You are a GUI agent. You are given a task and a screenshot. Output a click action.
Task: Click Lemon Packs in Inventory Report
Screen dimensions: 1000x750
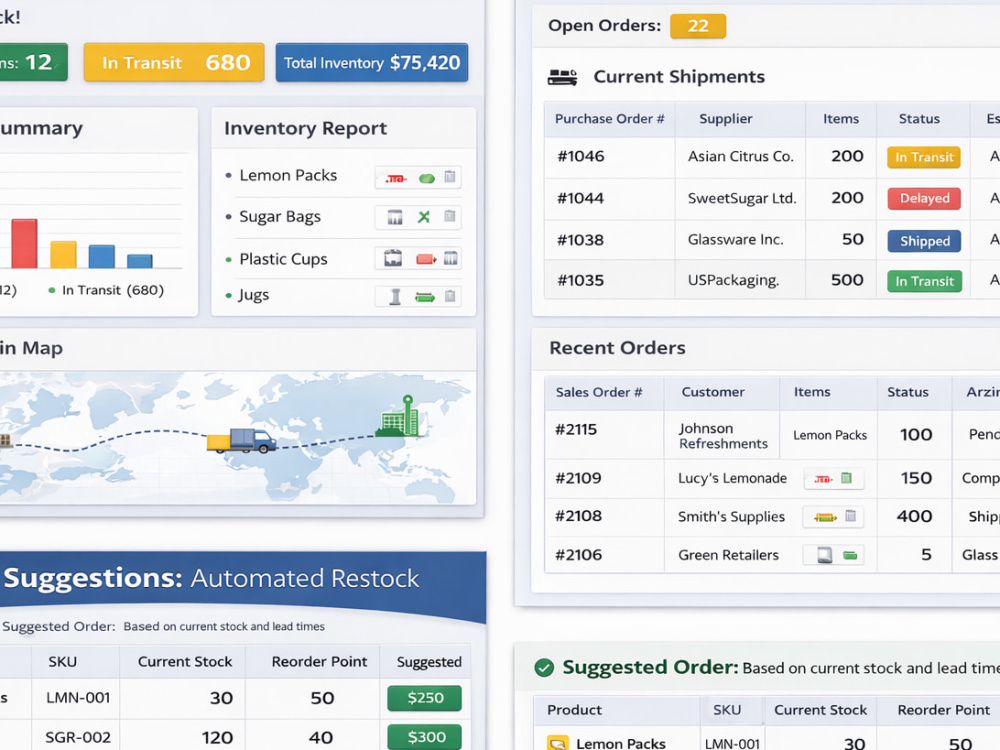[x=288, y=175]
